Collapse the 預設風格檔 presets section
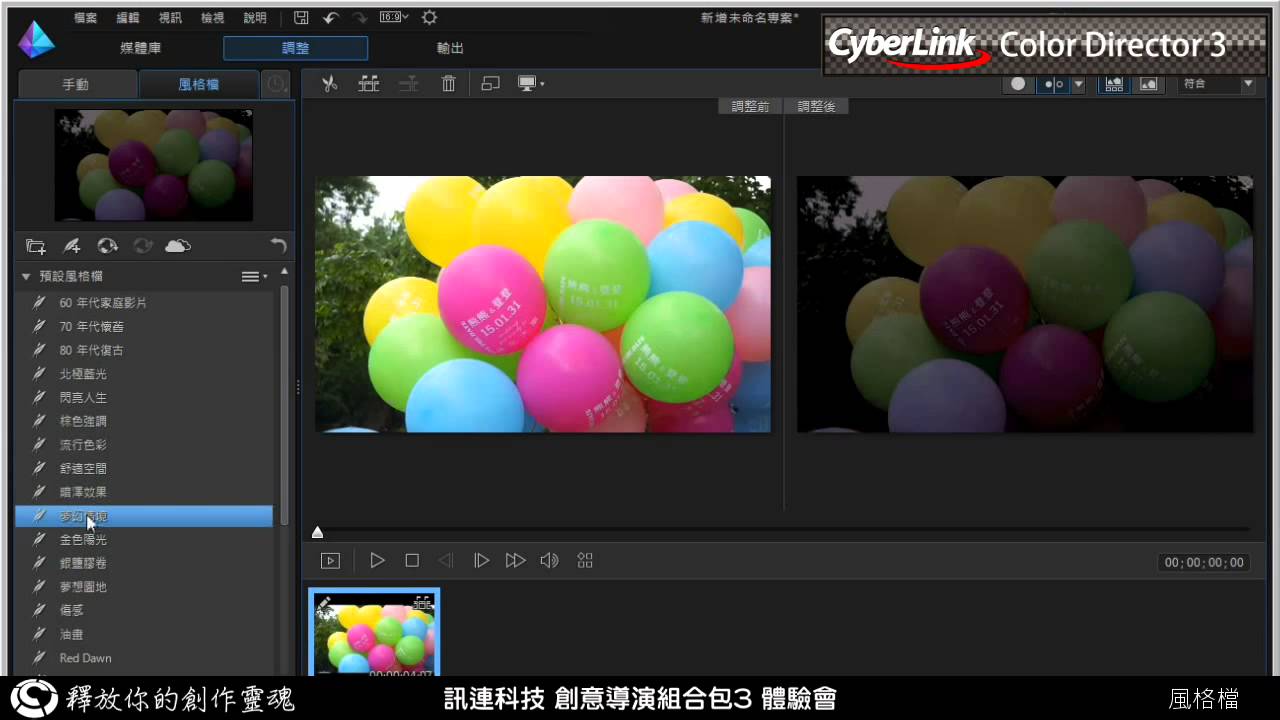Screen dimensions: 1280x720 [27, 277]
